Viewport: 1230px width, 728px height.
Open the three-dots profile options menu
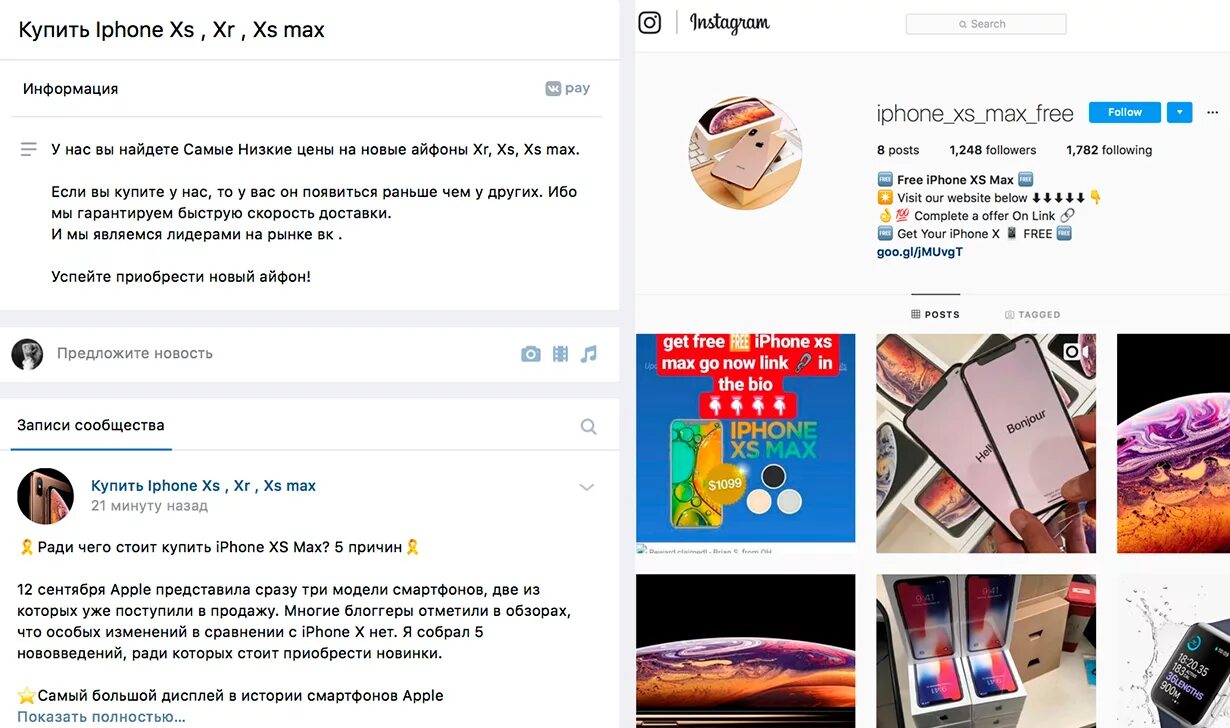tap(1213, 112)
